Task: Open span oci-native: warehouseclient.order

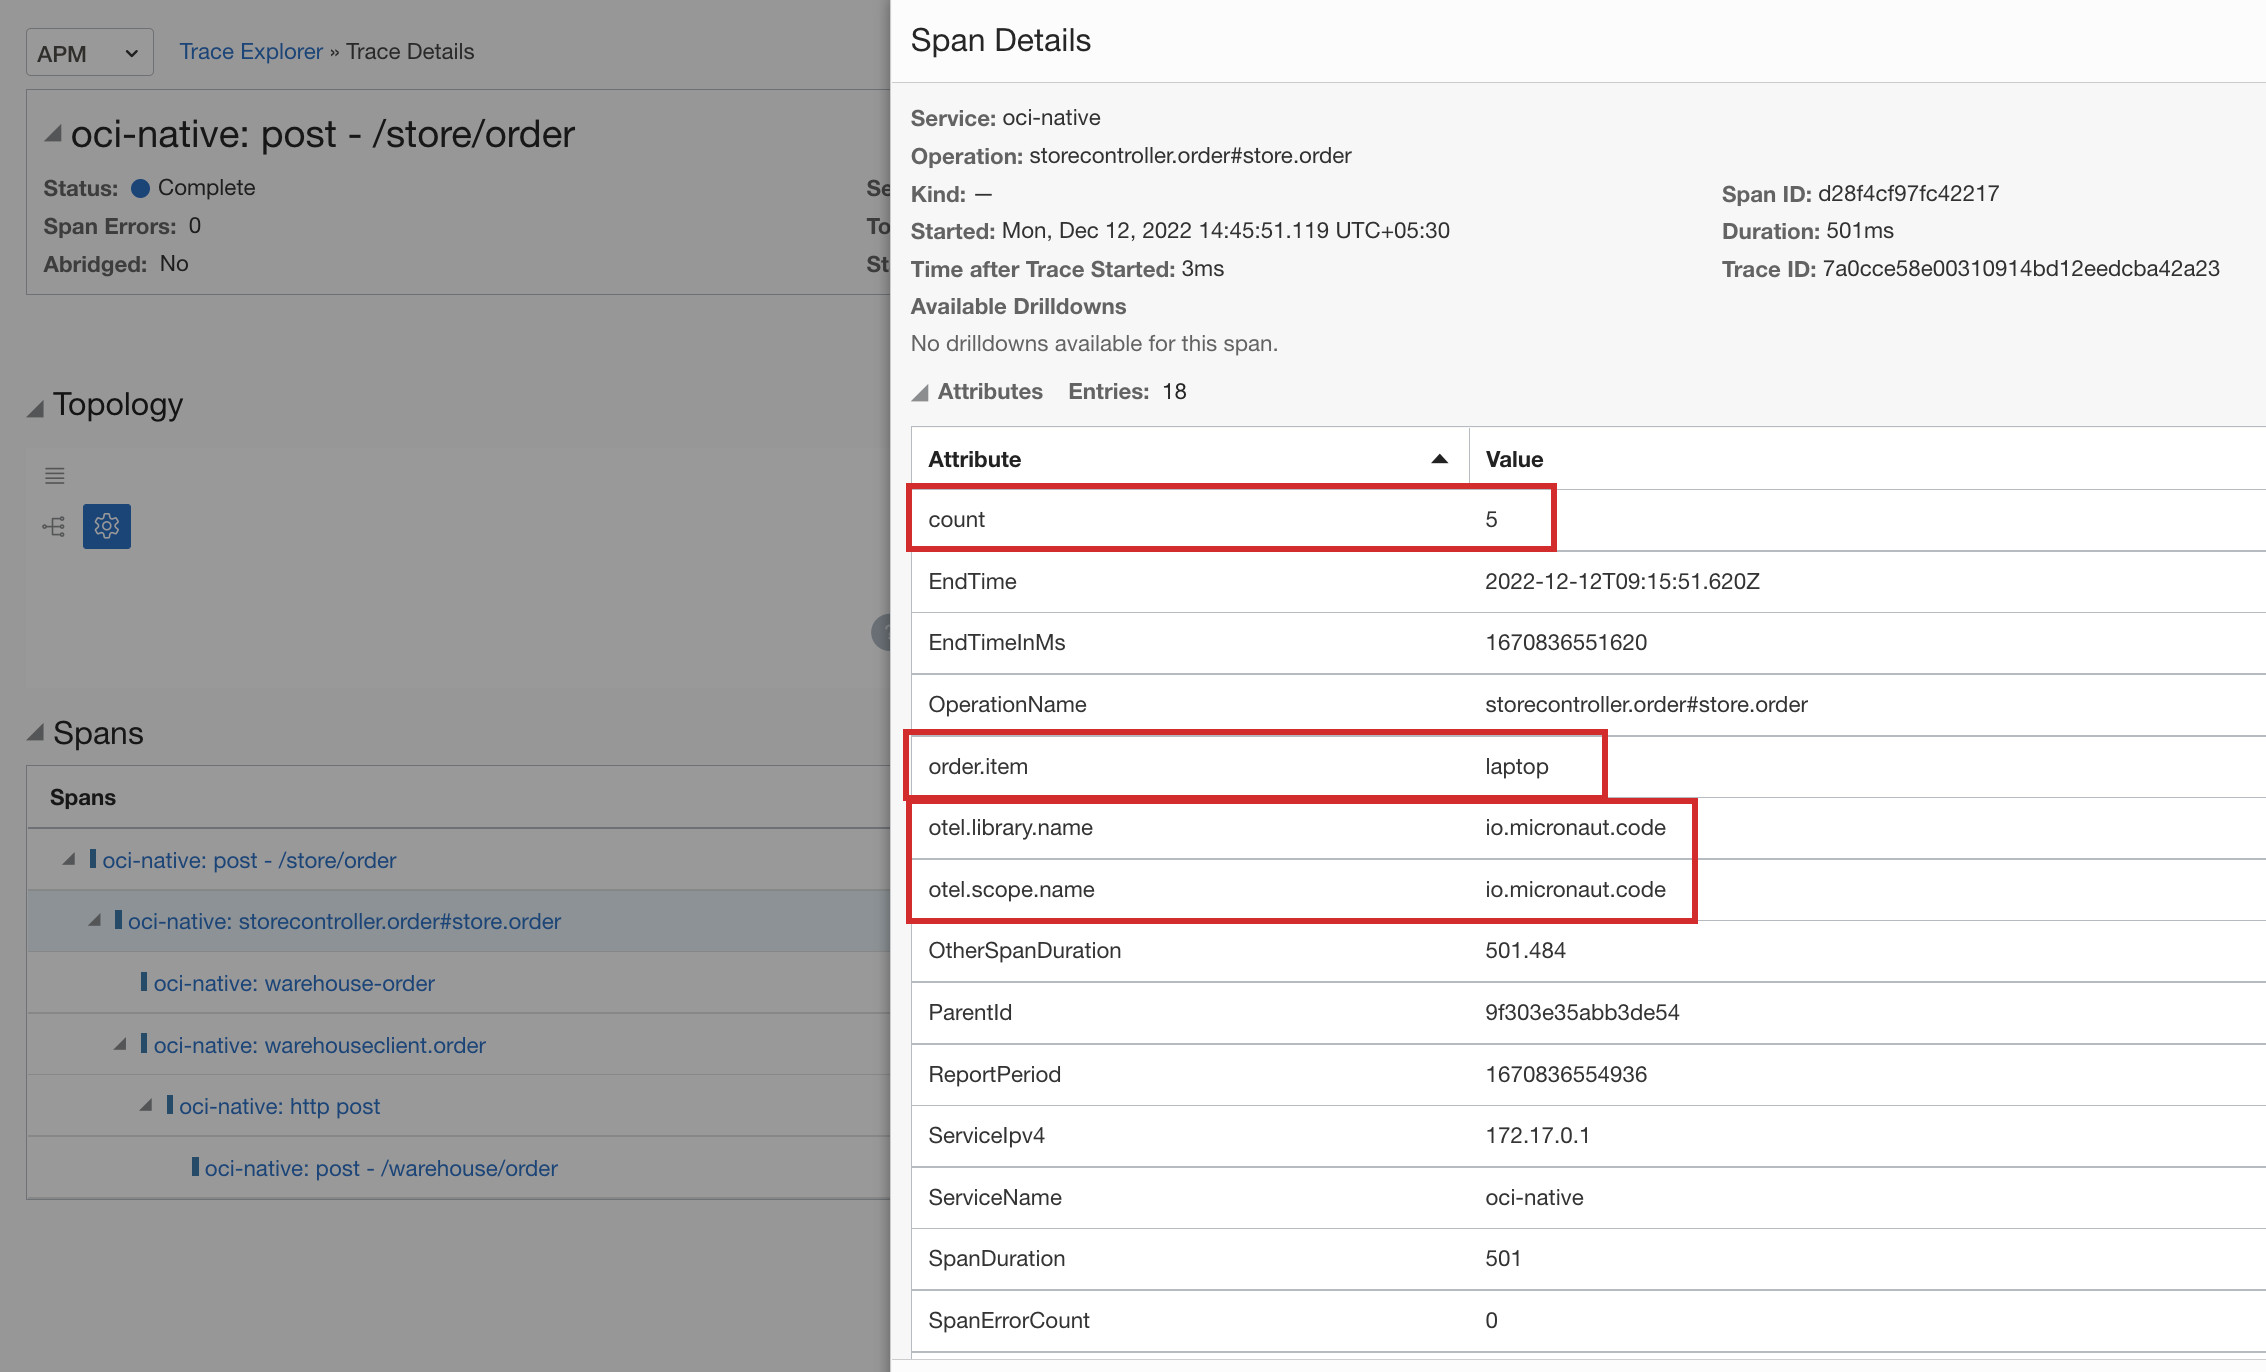Action: coord(319,1045)
